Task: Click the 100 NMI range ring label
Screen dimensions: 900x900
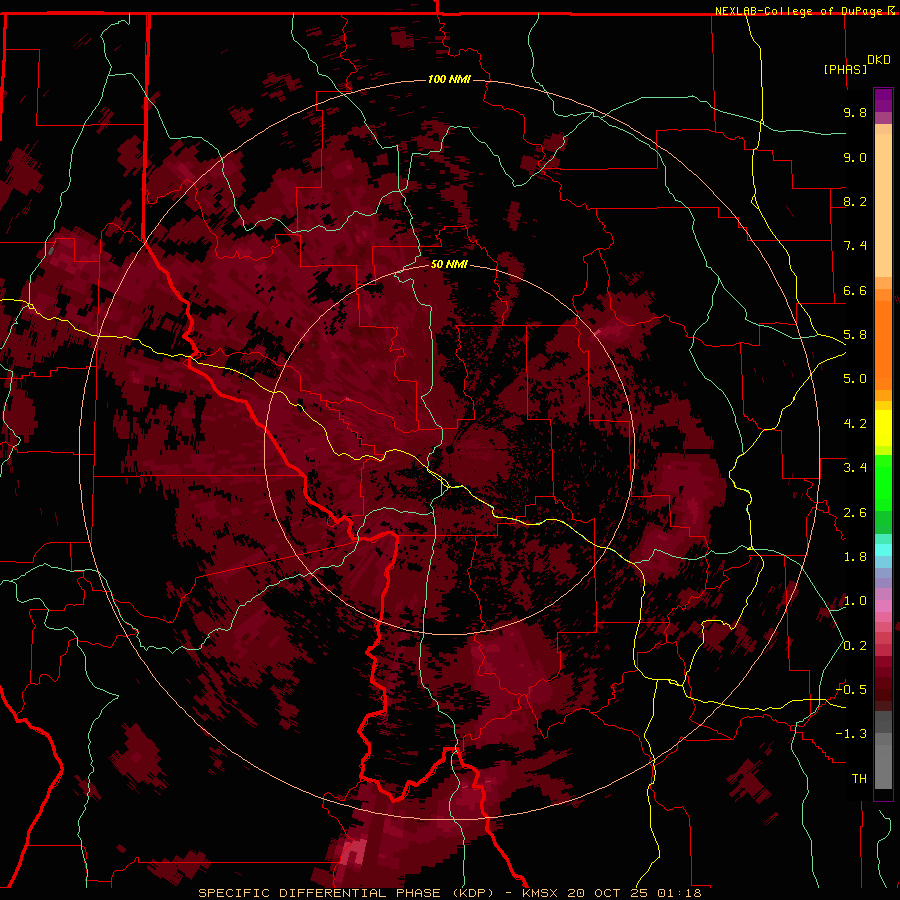Action: pos(449,79)
